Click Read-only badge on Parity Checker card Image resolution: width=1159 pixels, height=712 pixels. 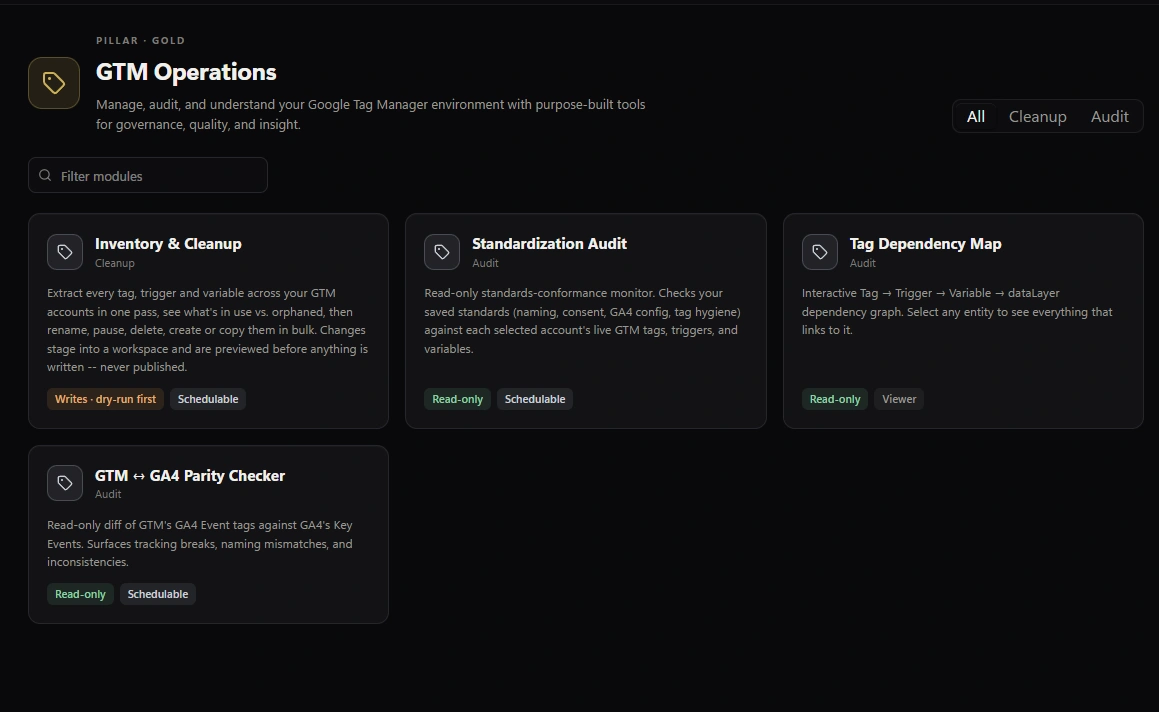coord(80,594)
